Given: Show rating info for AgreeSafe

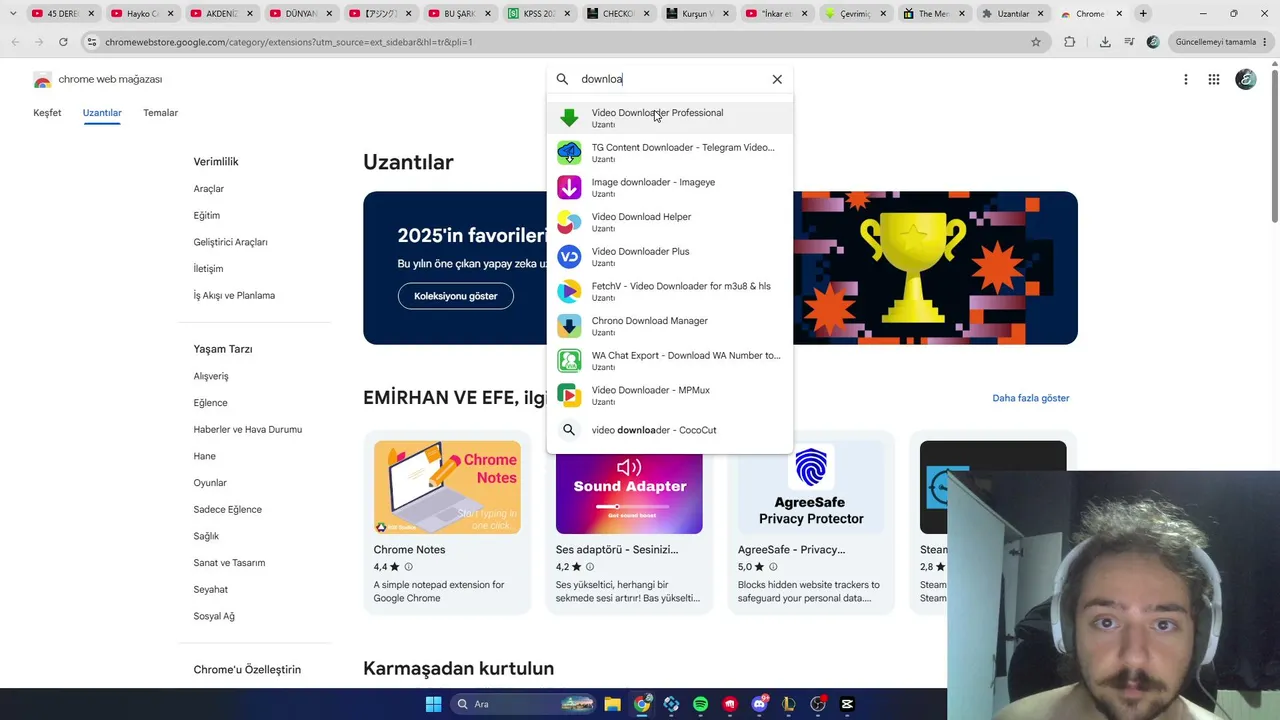Looking at the screenshot, I should [x=773, y=567].
